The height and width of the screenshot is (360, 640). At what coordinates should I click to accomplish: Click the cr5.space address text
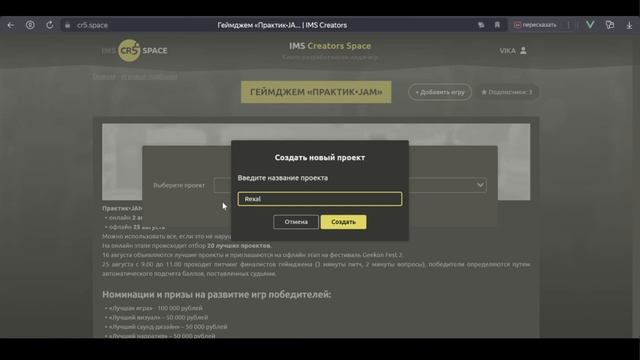click(92, 25)
